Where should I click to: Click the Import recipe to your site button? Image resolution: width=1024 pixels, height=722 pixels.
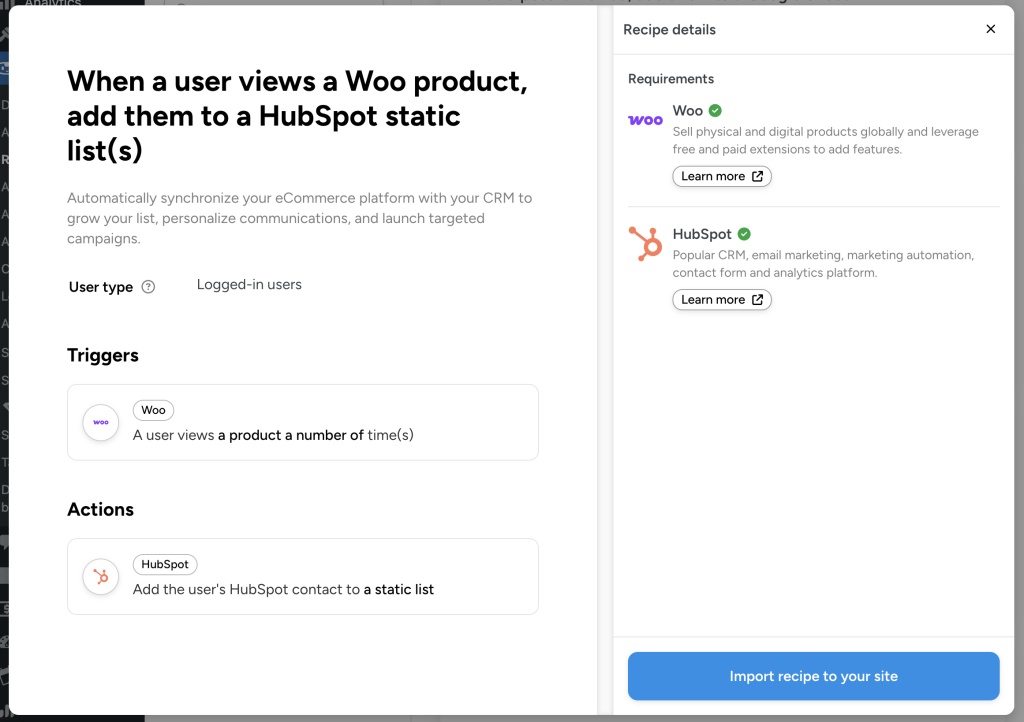point(813,676)
